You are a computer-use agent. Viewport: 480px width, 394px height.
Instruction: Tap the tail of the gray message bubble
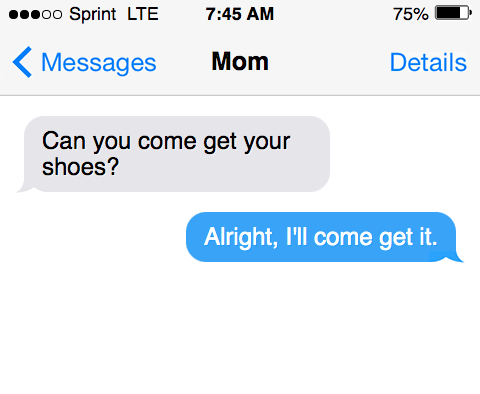tap(24, 188)
